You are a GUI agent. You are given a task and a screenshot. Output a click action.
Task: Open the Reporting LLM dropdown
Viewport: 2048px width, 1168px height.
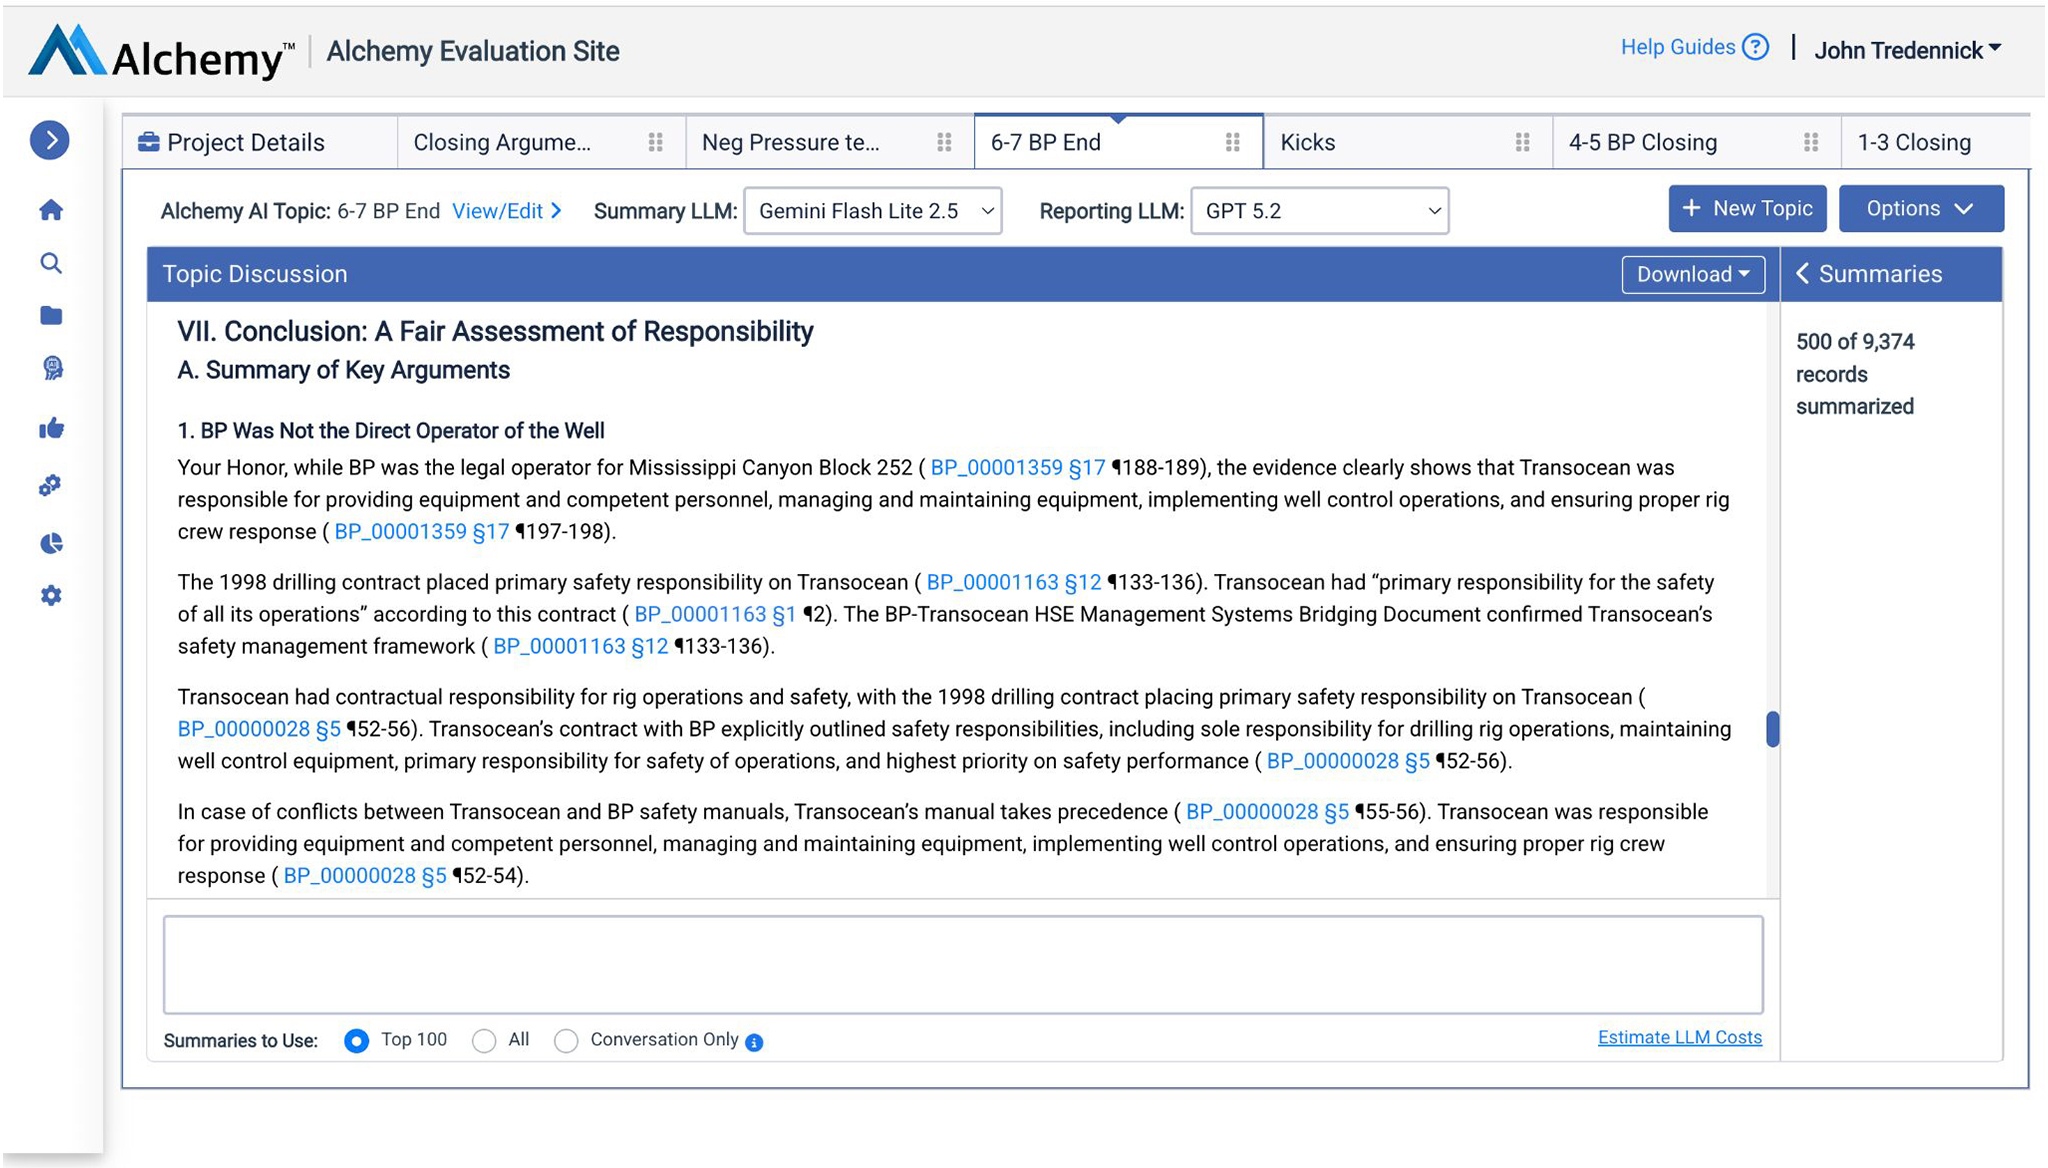point(1319,211)
